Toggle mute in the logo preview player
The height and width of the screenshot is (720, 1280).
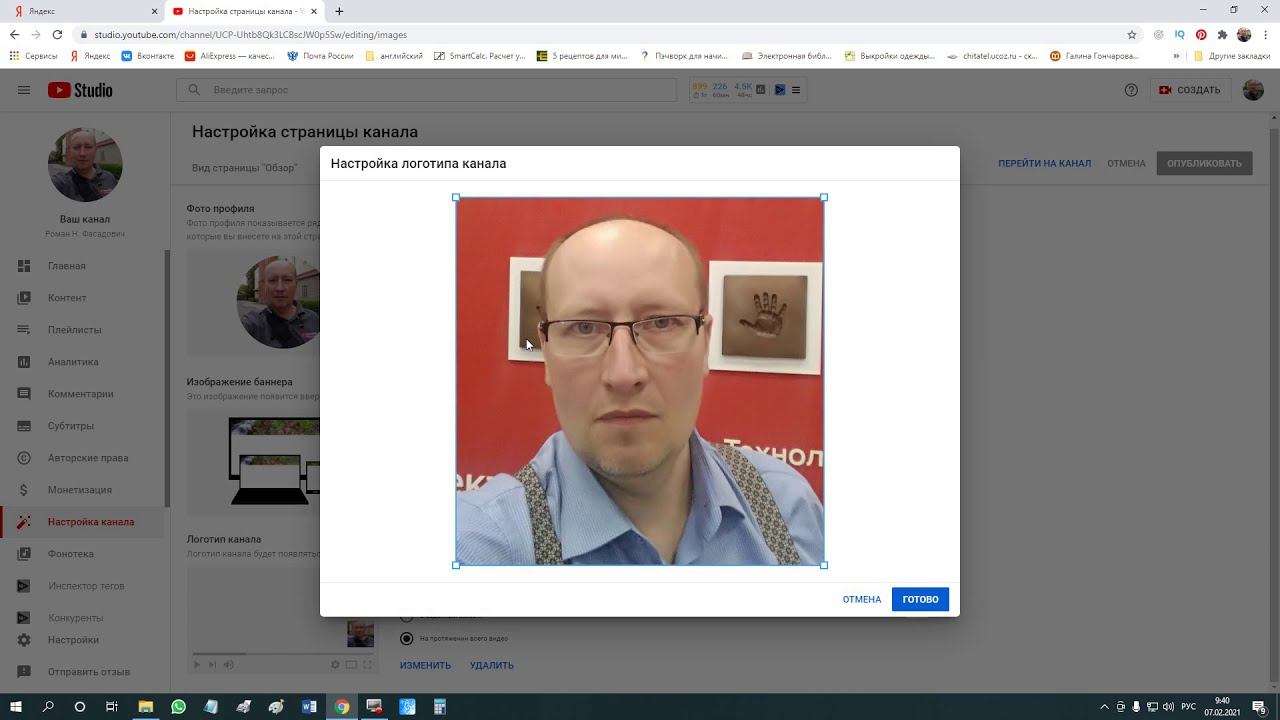229,665
